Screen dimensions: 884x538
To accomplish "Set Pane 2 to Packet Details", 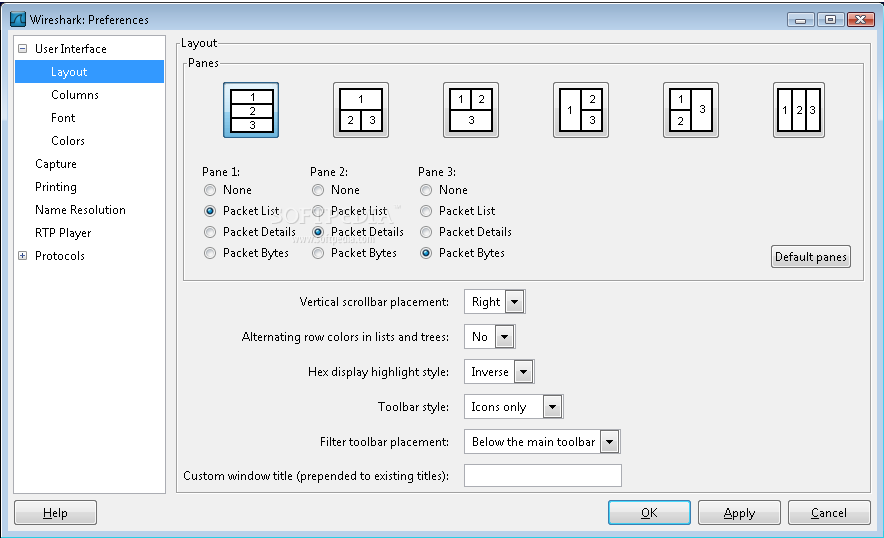I will 318,232.
